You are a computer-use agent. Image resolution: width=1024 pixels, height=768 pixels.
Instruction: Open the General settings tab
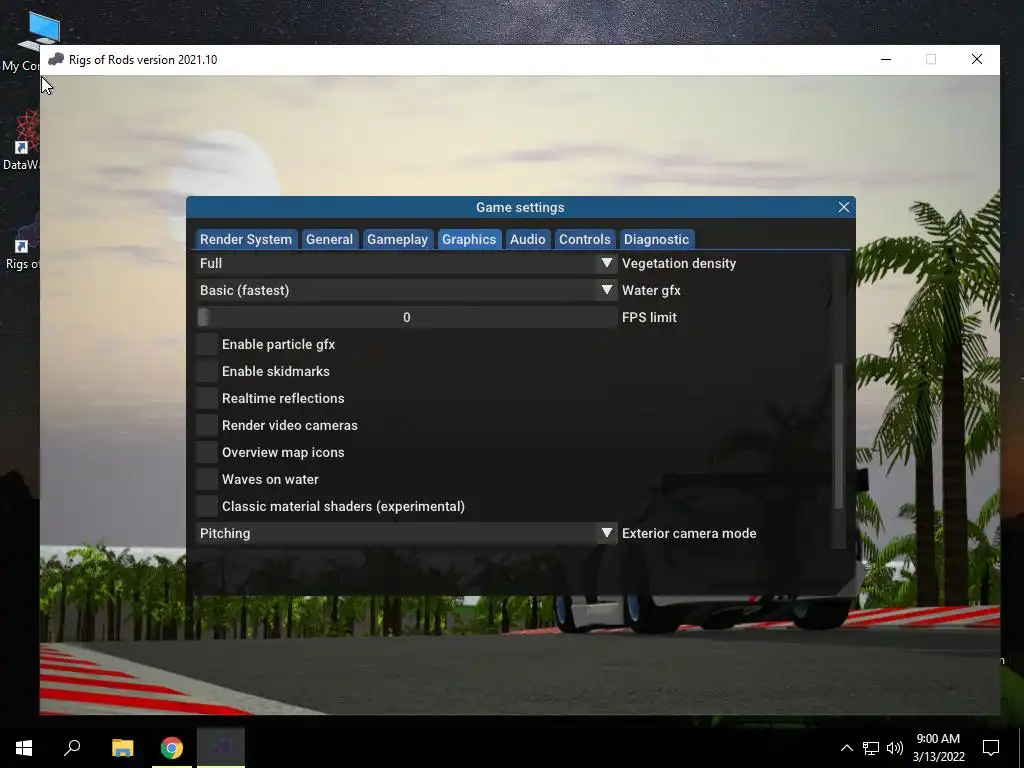pyautogui.click(x=329, y=239)
